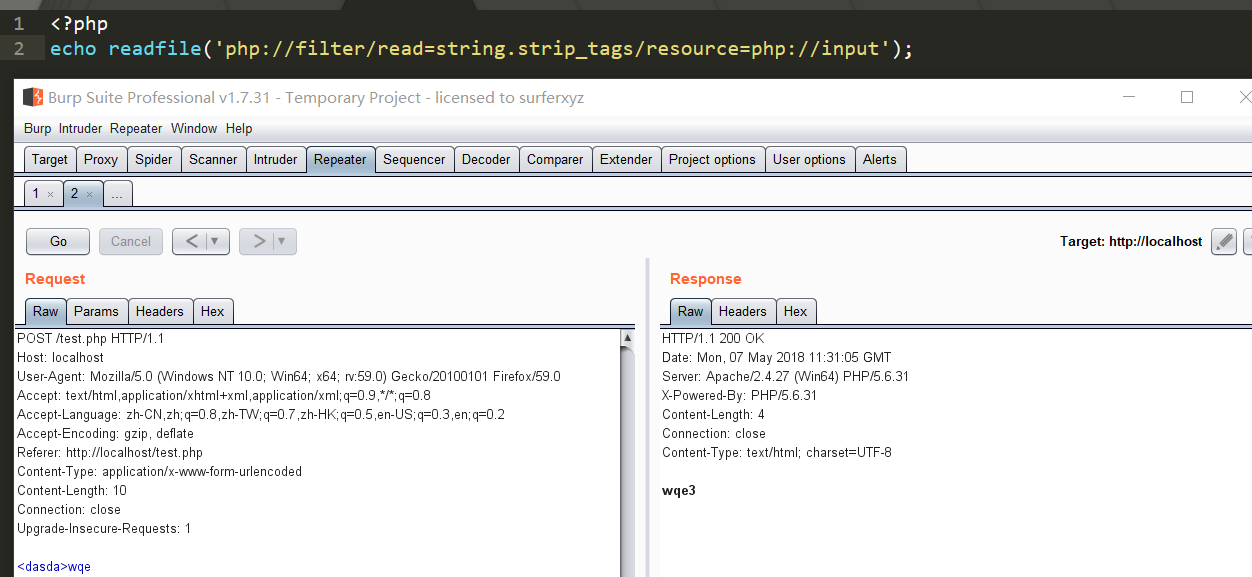Viewport: 1252px width, 577px height.
Task: Expand the back history dropdown arrow
Action: point(217,241)
